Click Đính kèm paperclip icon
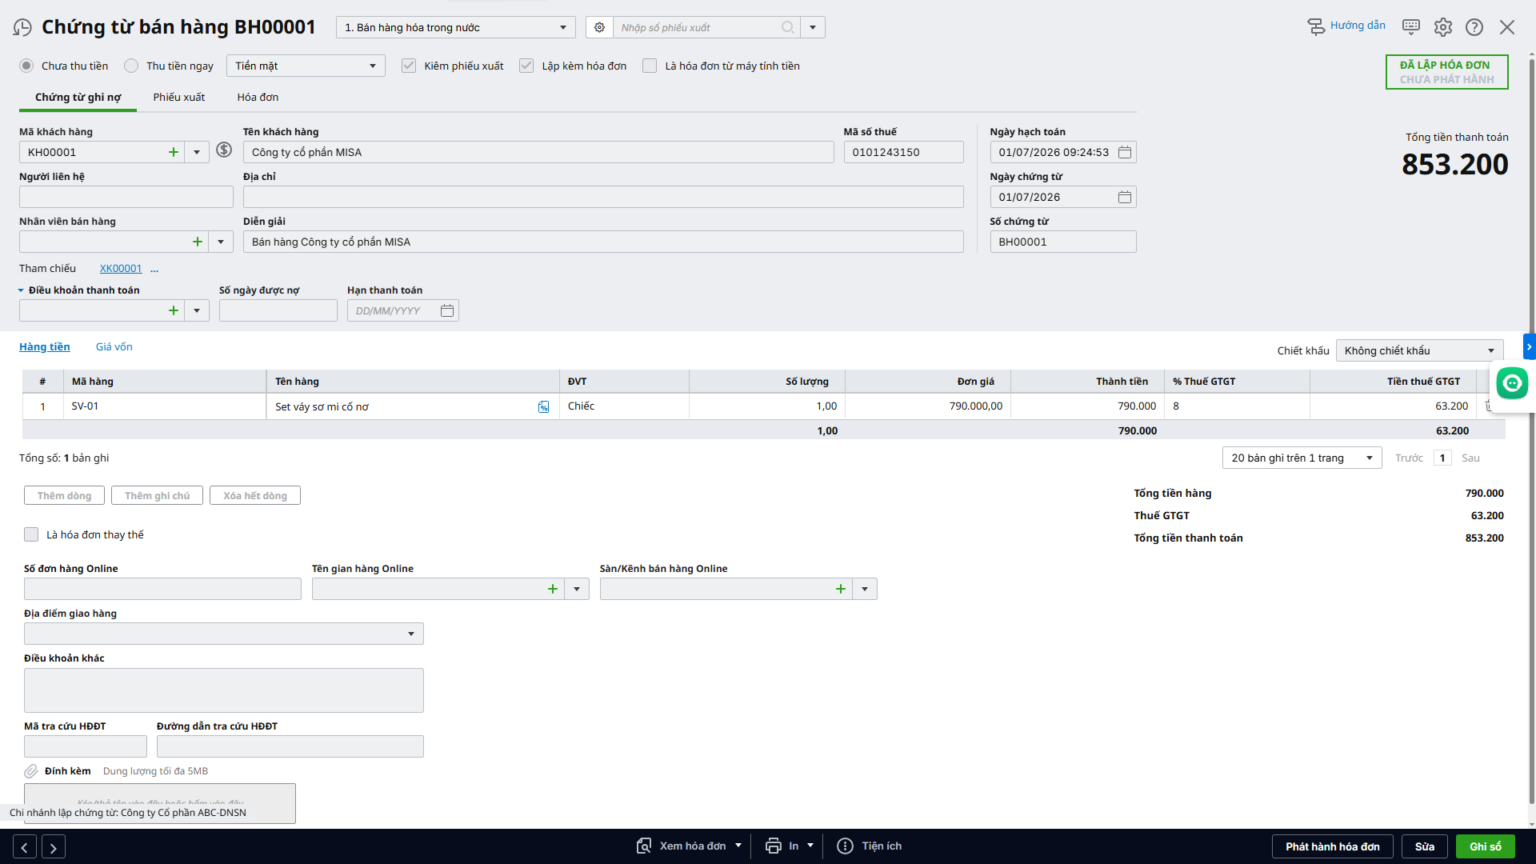Screen dimensions: 1536x864 [31, 771]
